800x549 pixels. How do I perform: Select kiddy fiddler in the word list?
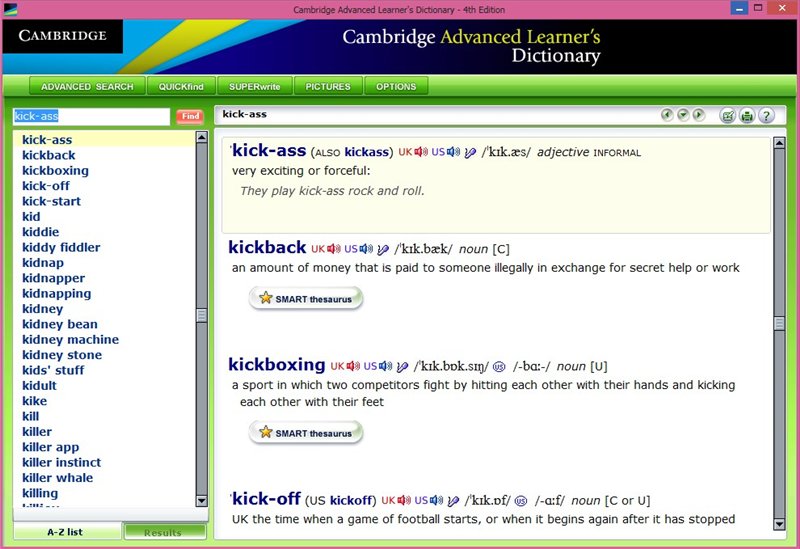[x=61, y=247]
